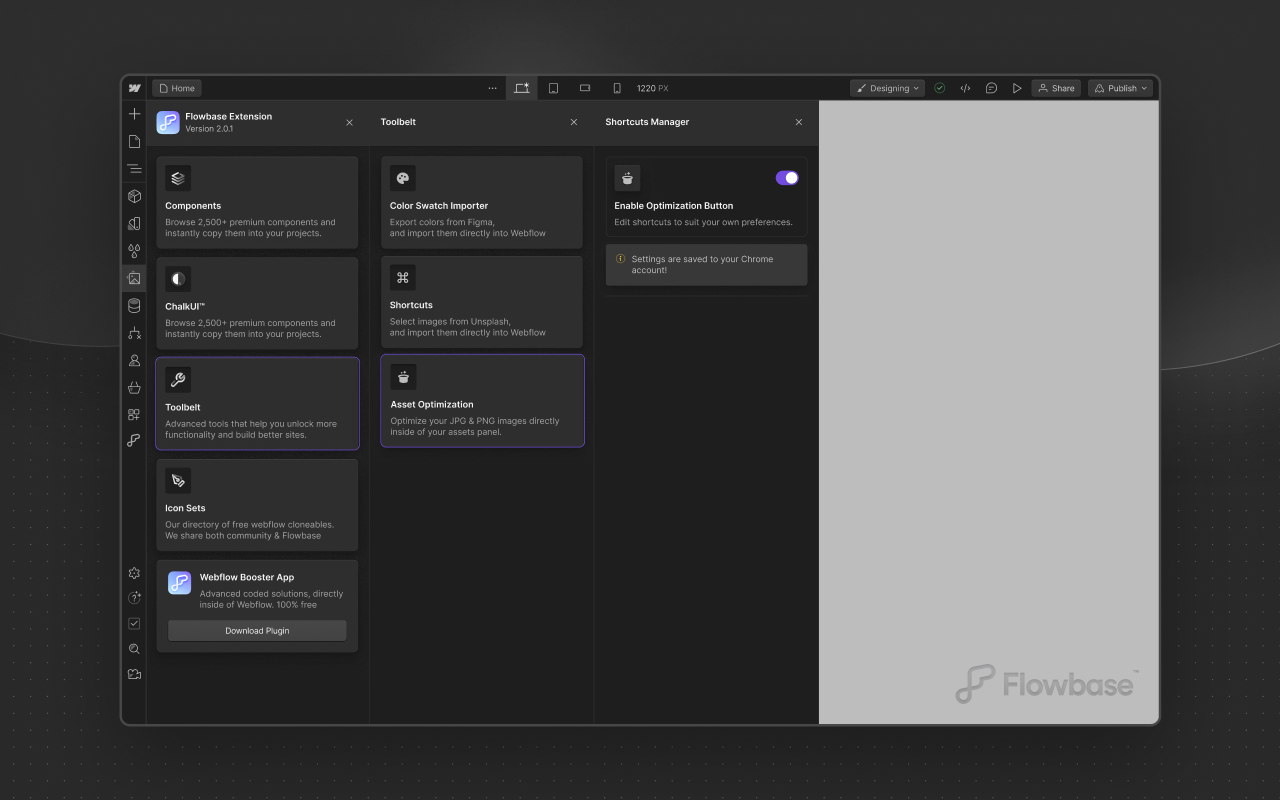This screenshot has height=800, width=1280.
Task: Open the Designing mode dropdown
Action: point(887,88)
